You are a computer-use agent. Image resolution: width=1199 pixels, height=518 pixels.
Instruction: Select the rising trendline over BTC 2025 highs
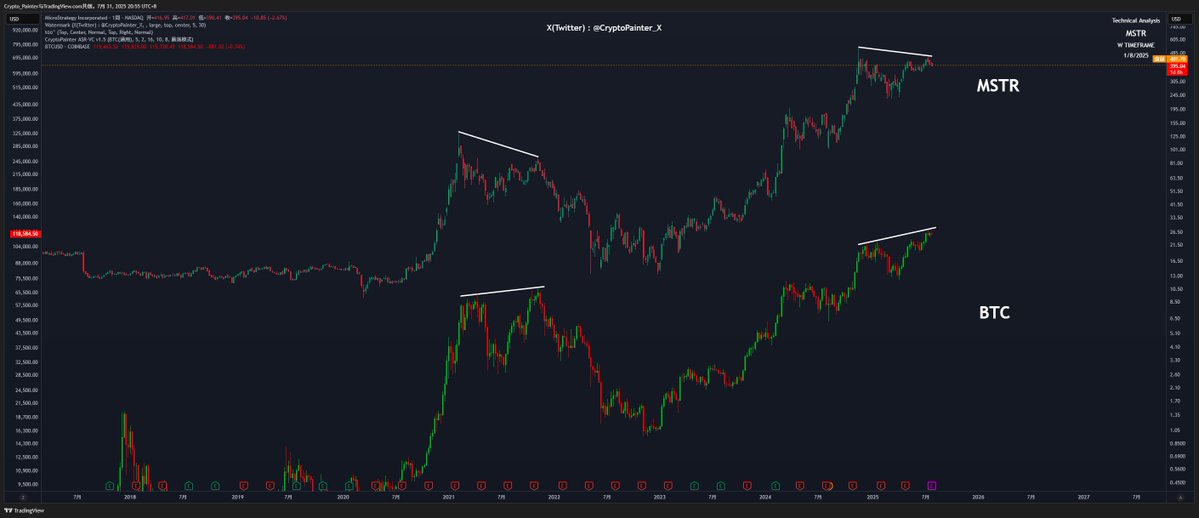click(x=897, y=236)
